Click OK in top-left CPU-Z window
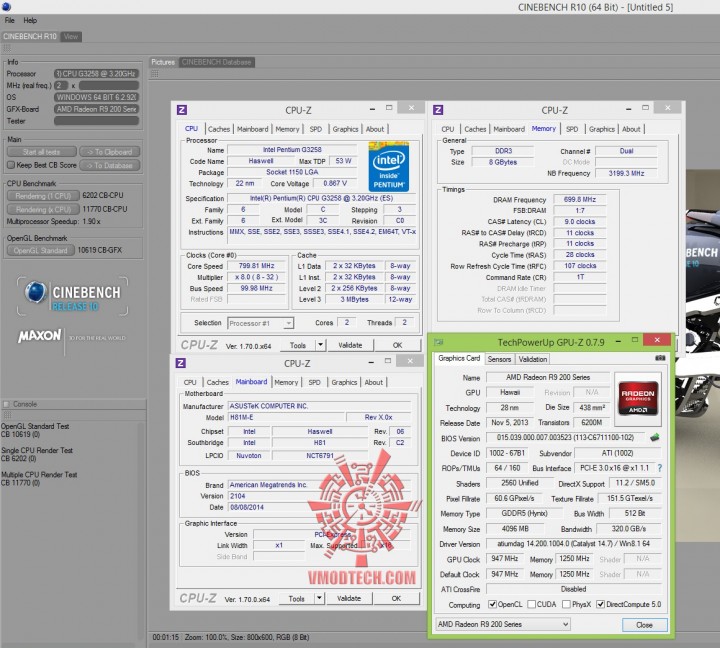Screen dimensions: 720x648 [x=398, y=345]
